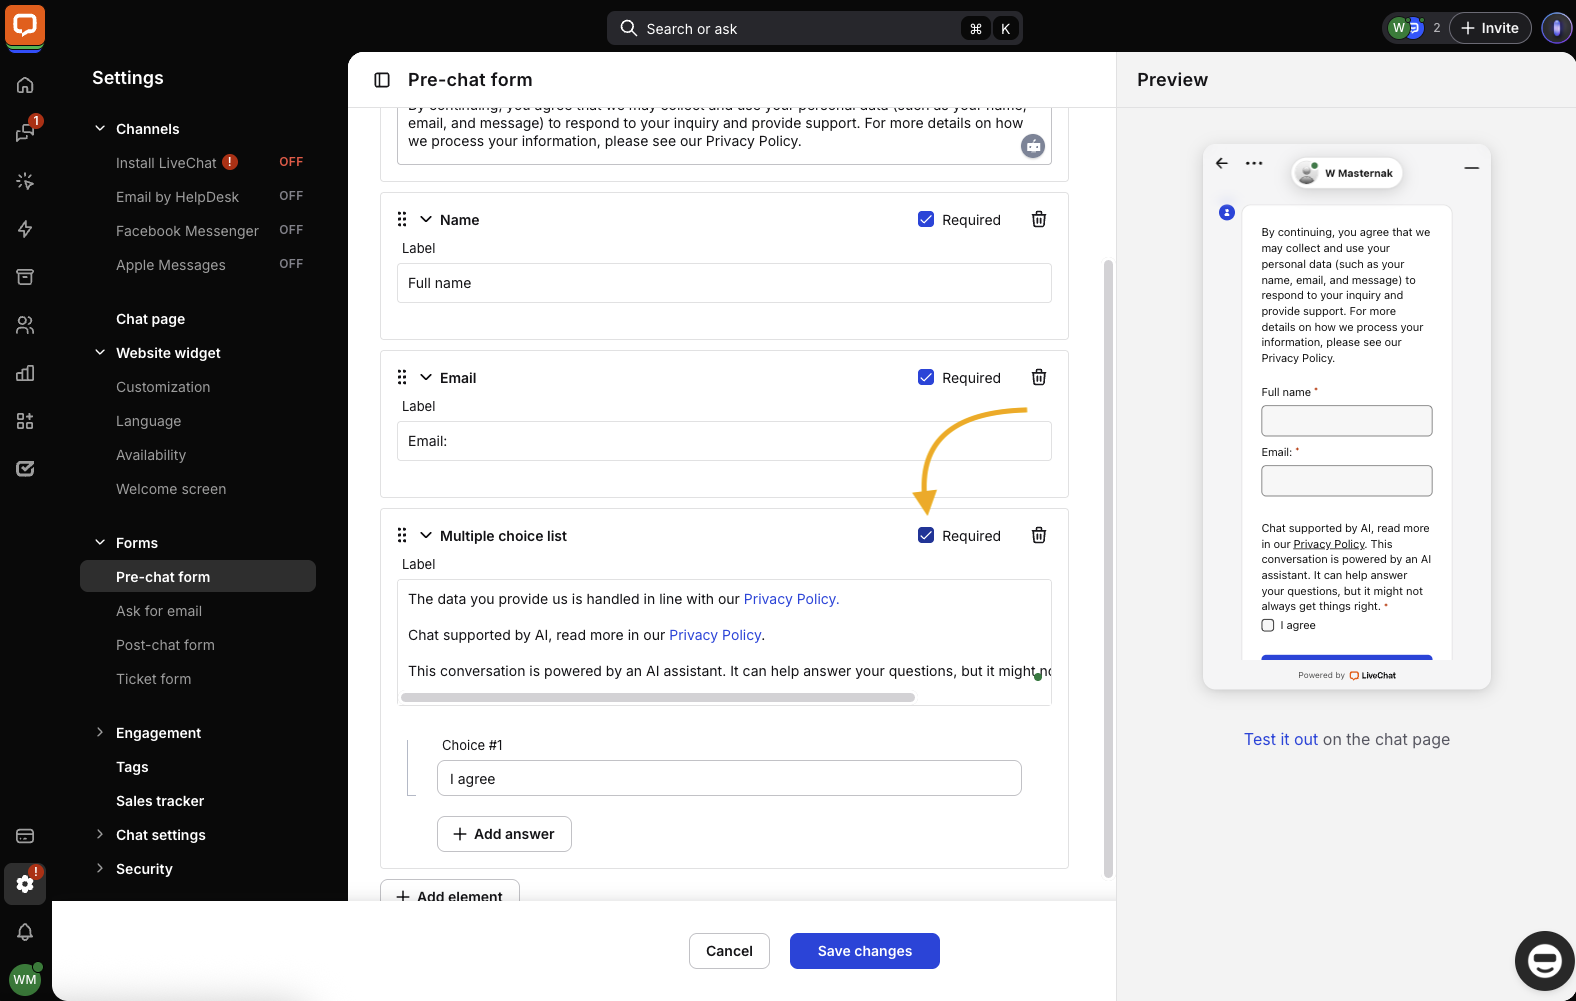The height and width of the screenshot is (1001, 1576).
Task: Open the Home icon in sidebar
Action: (x=25, y=85)
